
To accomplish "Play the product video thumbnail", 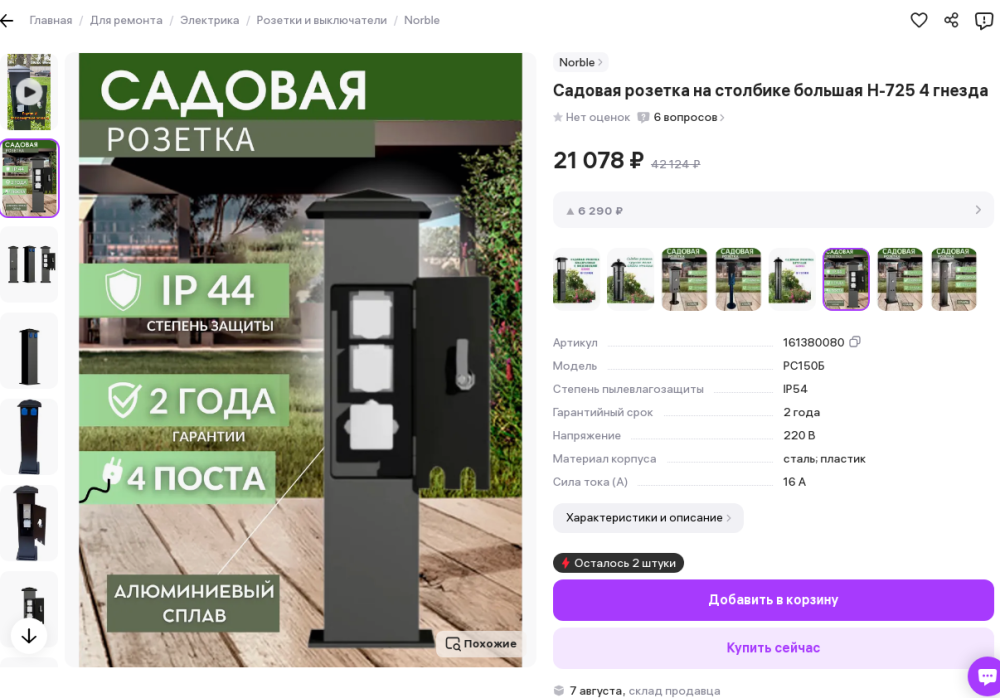I will tap(29, 92).
